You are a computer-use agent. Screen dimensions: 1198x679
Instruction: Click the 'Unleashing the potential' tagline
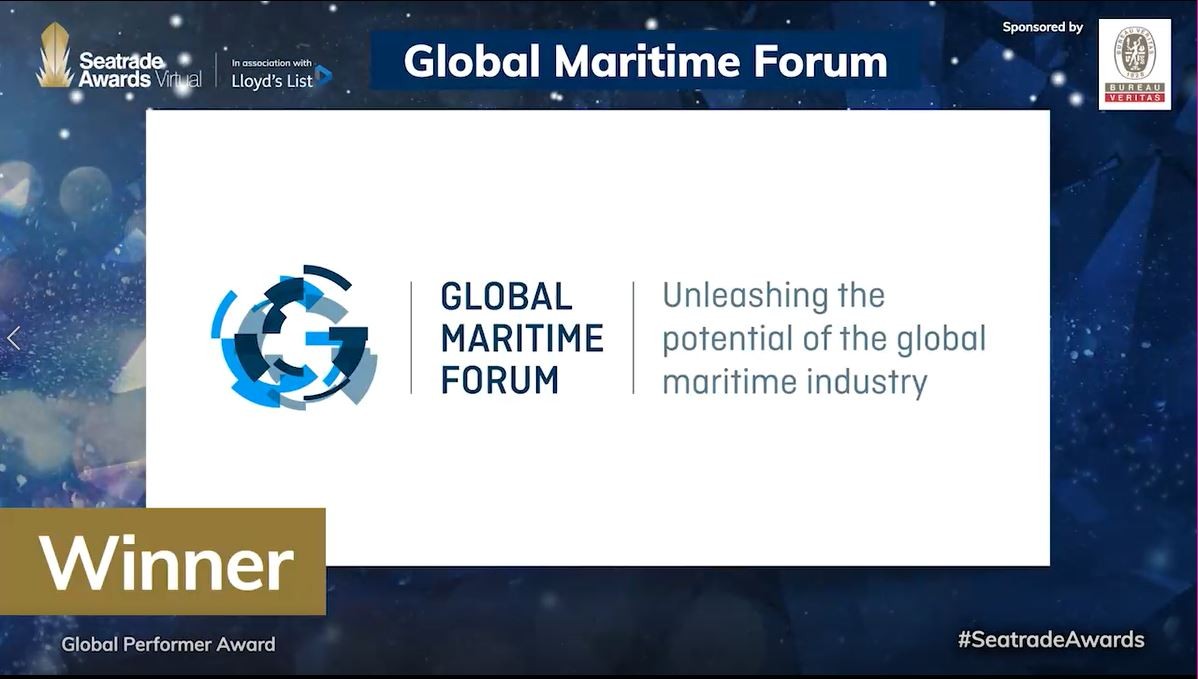coord(824,338)
